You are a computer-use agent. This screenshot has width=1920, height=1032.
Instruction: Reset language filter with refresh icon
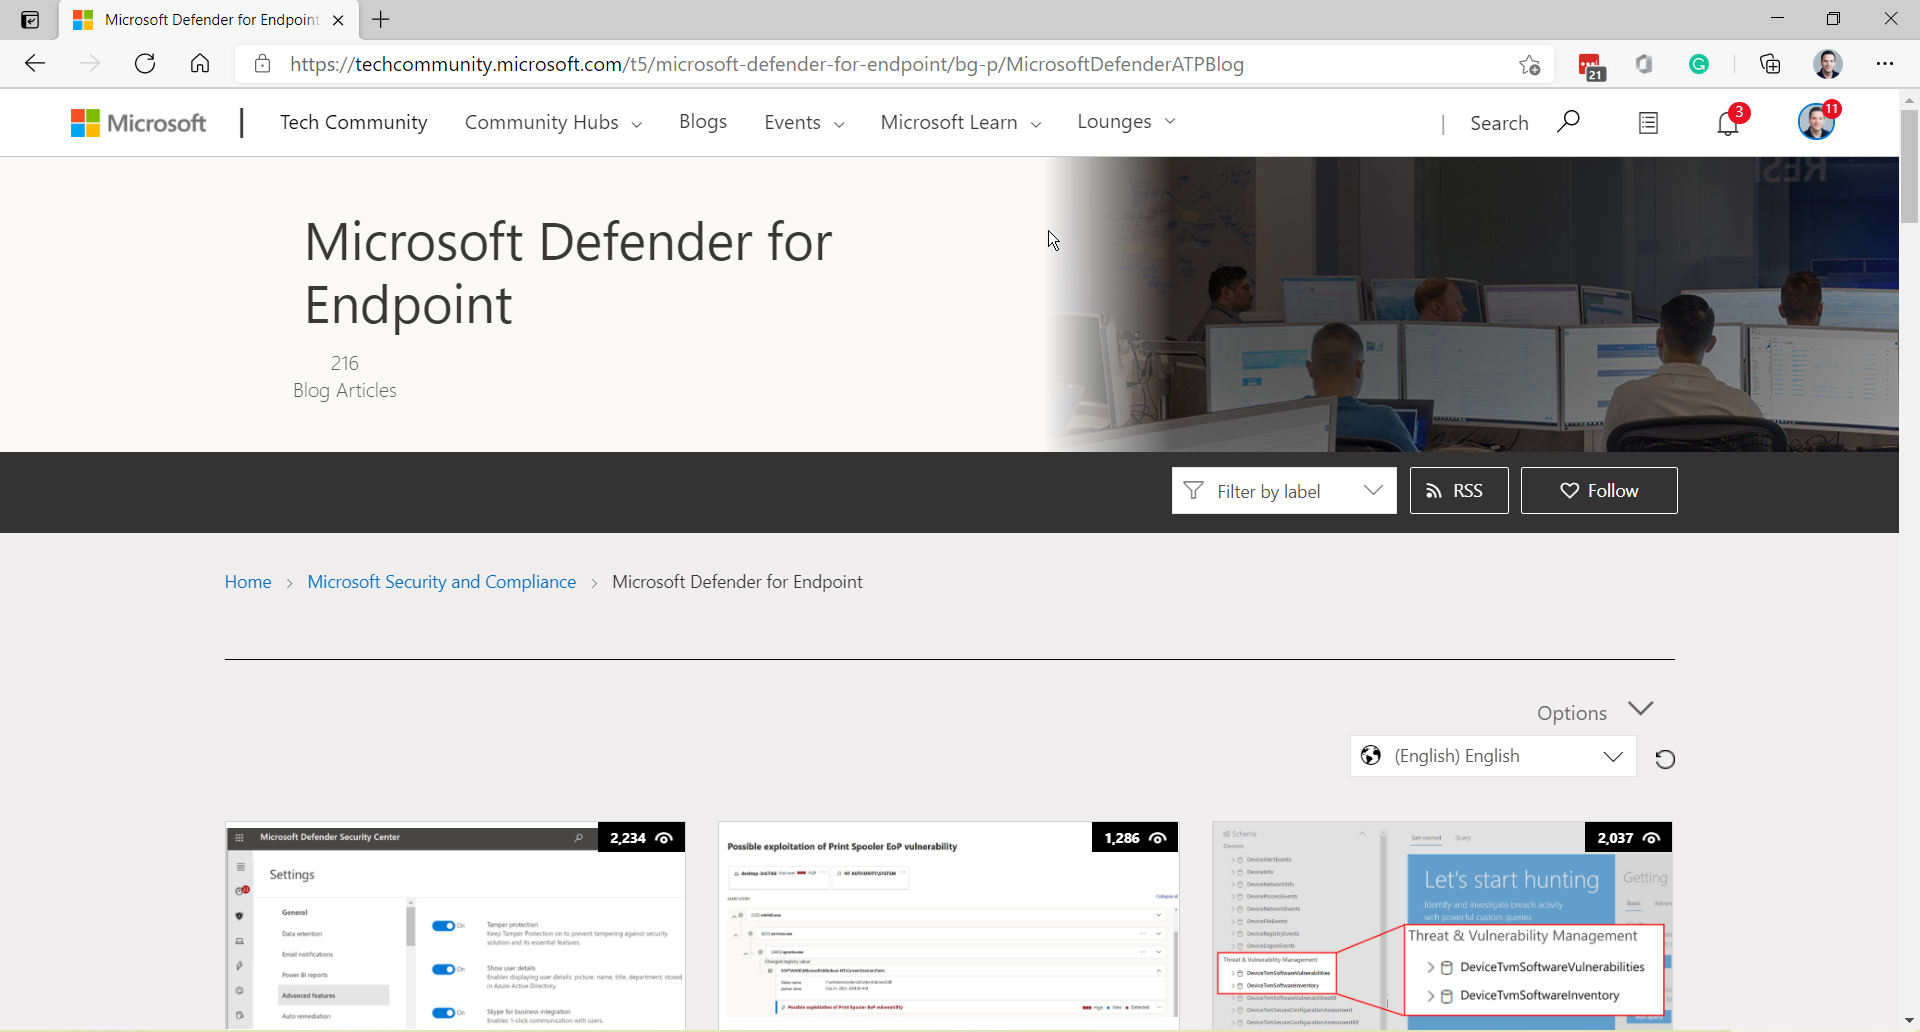pyautogui.click(x=1665, y=759)
